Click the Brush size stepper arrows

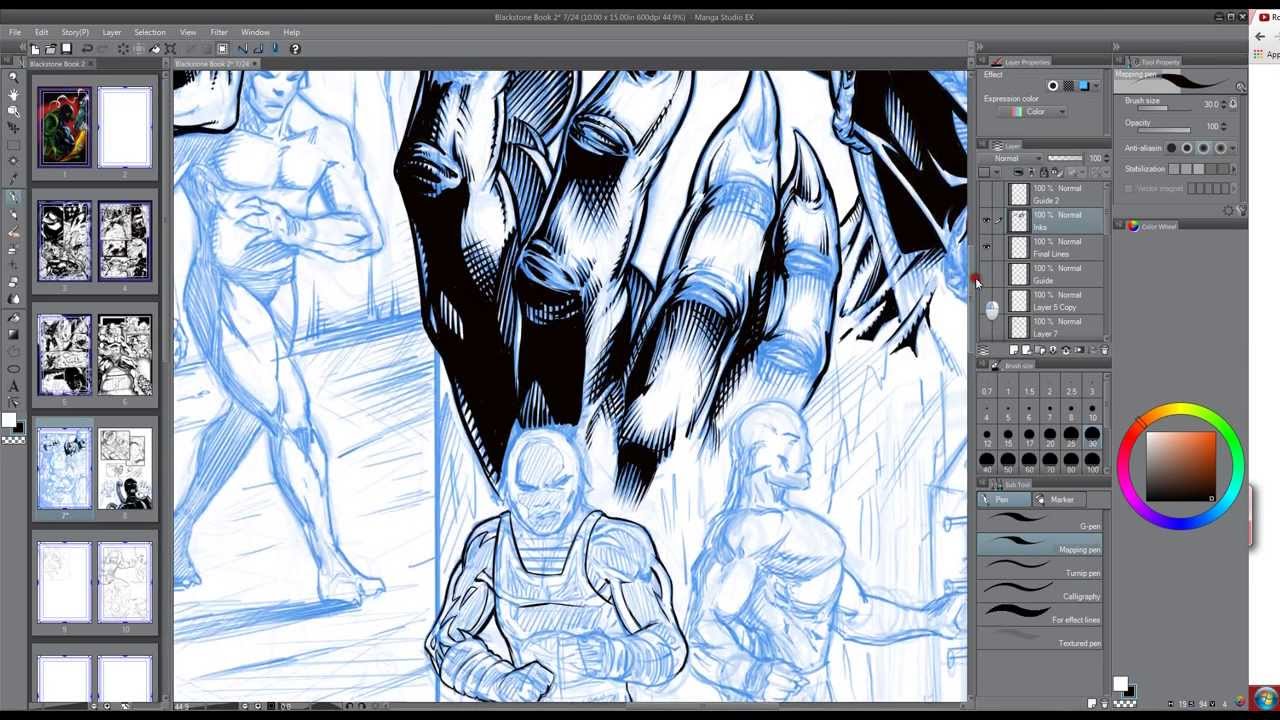click(1223, 104)
